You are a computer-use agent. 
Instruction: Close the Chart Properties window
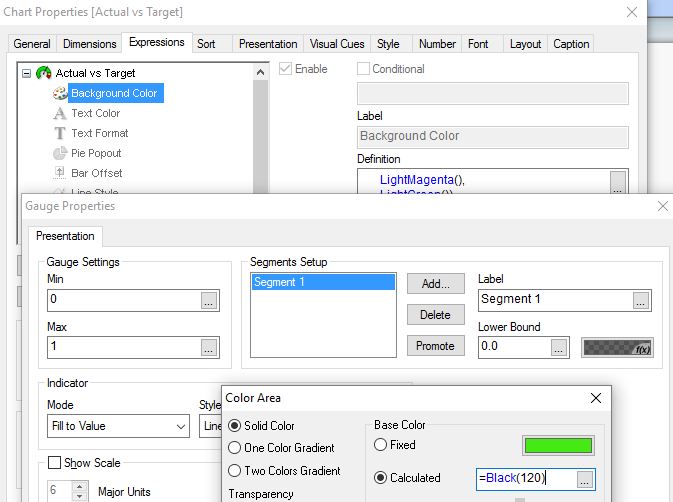(x=632, y=12)
